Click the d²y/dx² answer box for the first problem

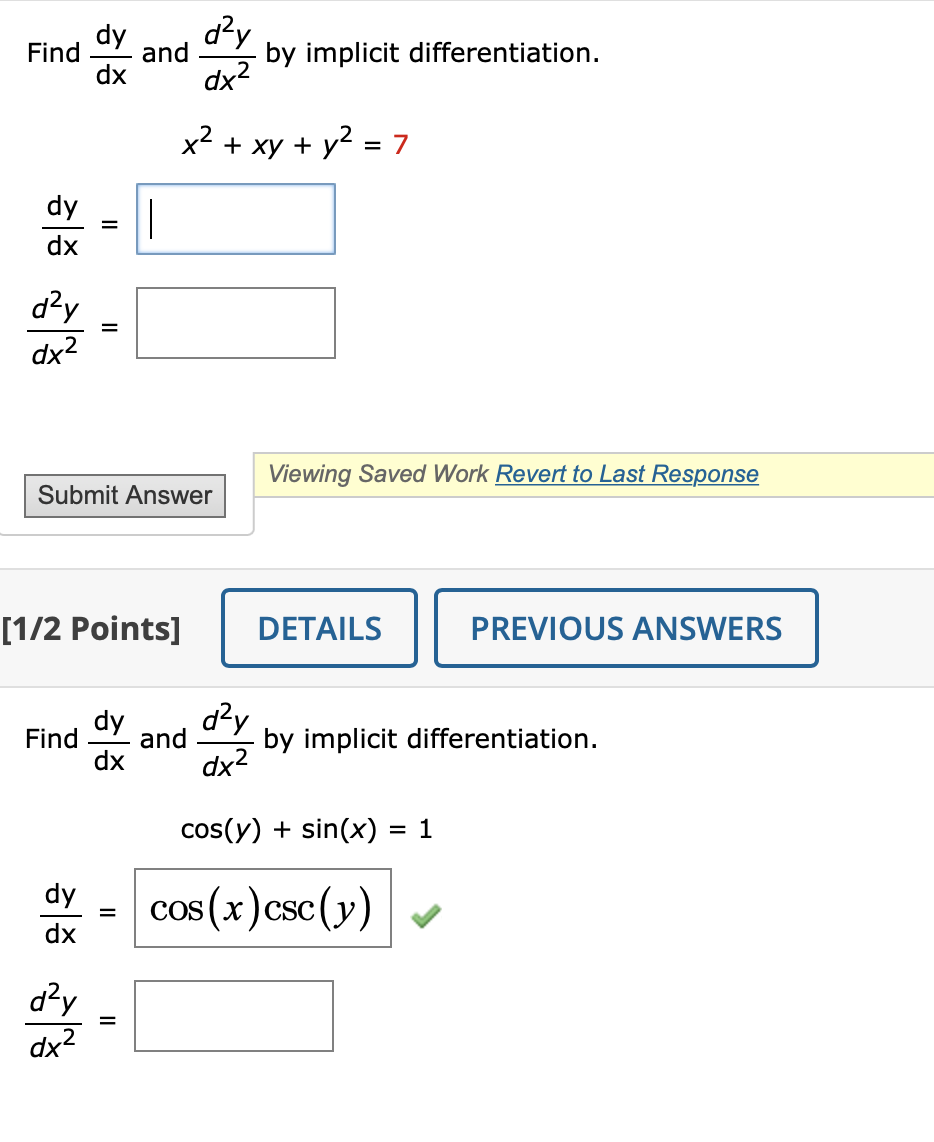(x=235, y=322)
